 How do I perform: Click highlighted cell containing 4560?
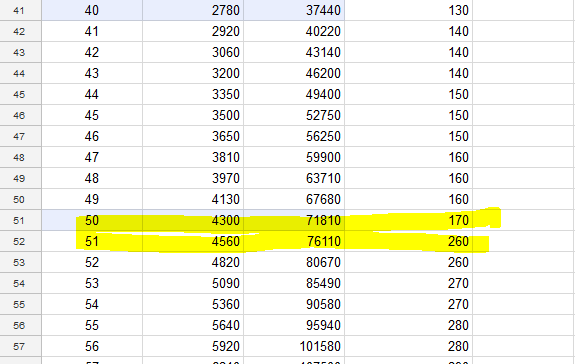coord(193,241)
